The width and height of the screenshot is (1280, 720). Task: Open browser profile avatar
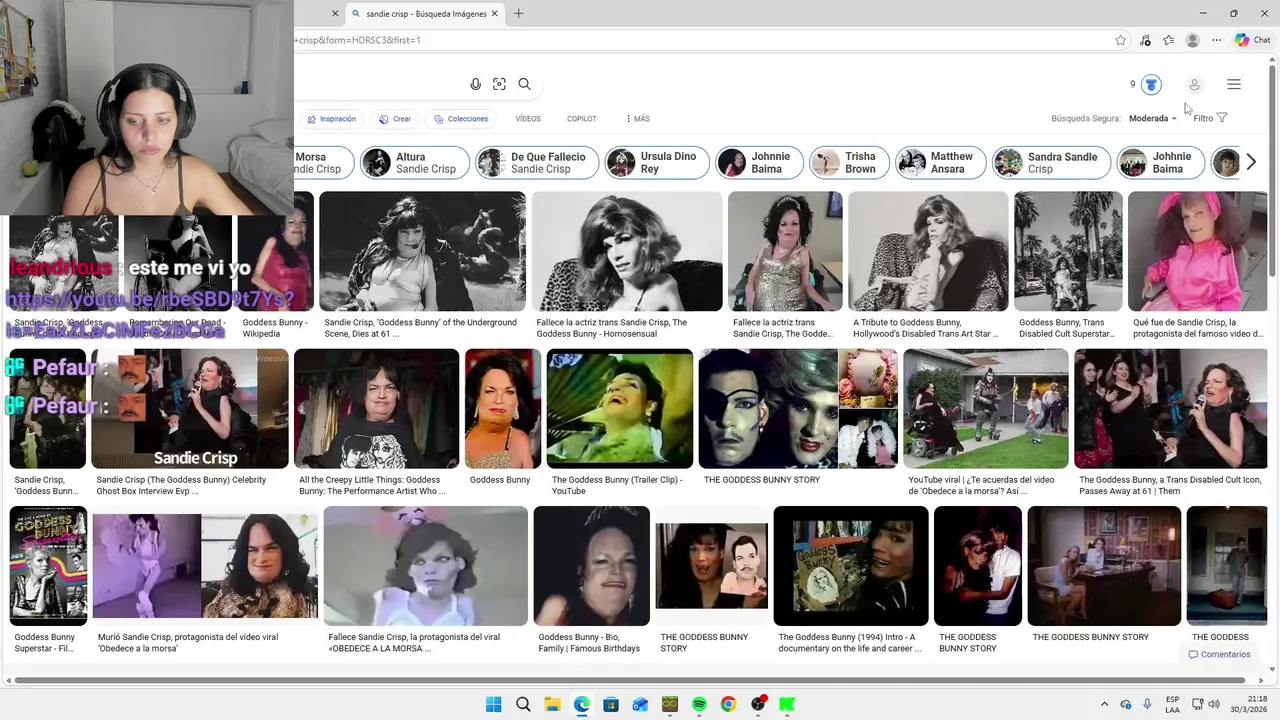pyautogui.click(x=1192, y=40)
